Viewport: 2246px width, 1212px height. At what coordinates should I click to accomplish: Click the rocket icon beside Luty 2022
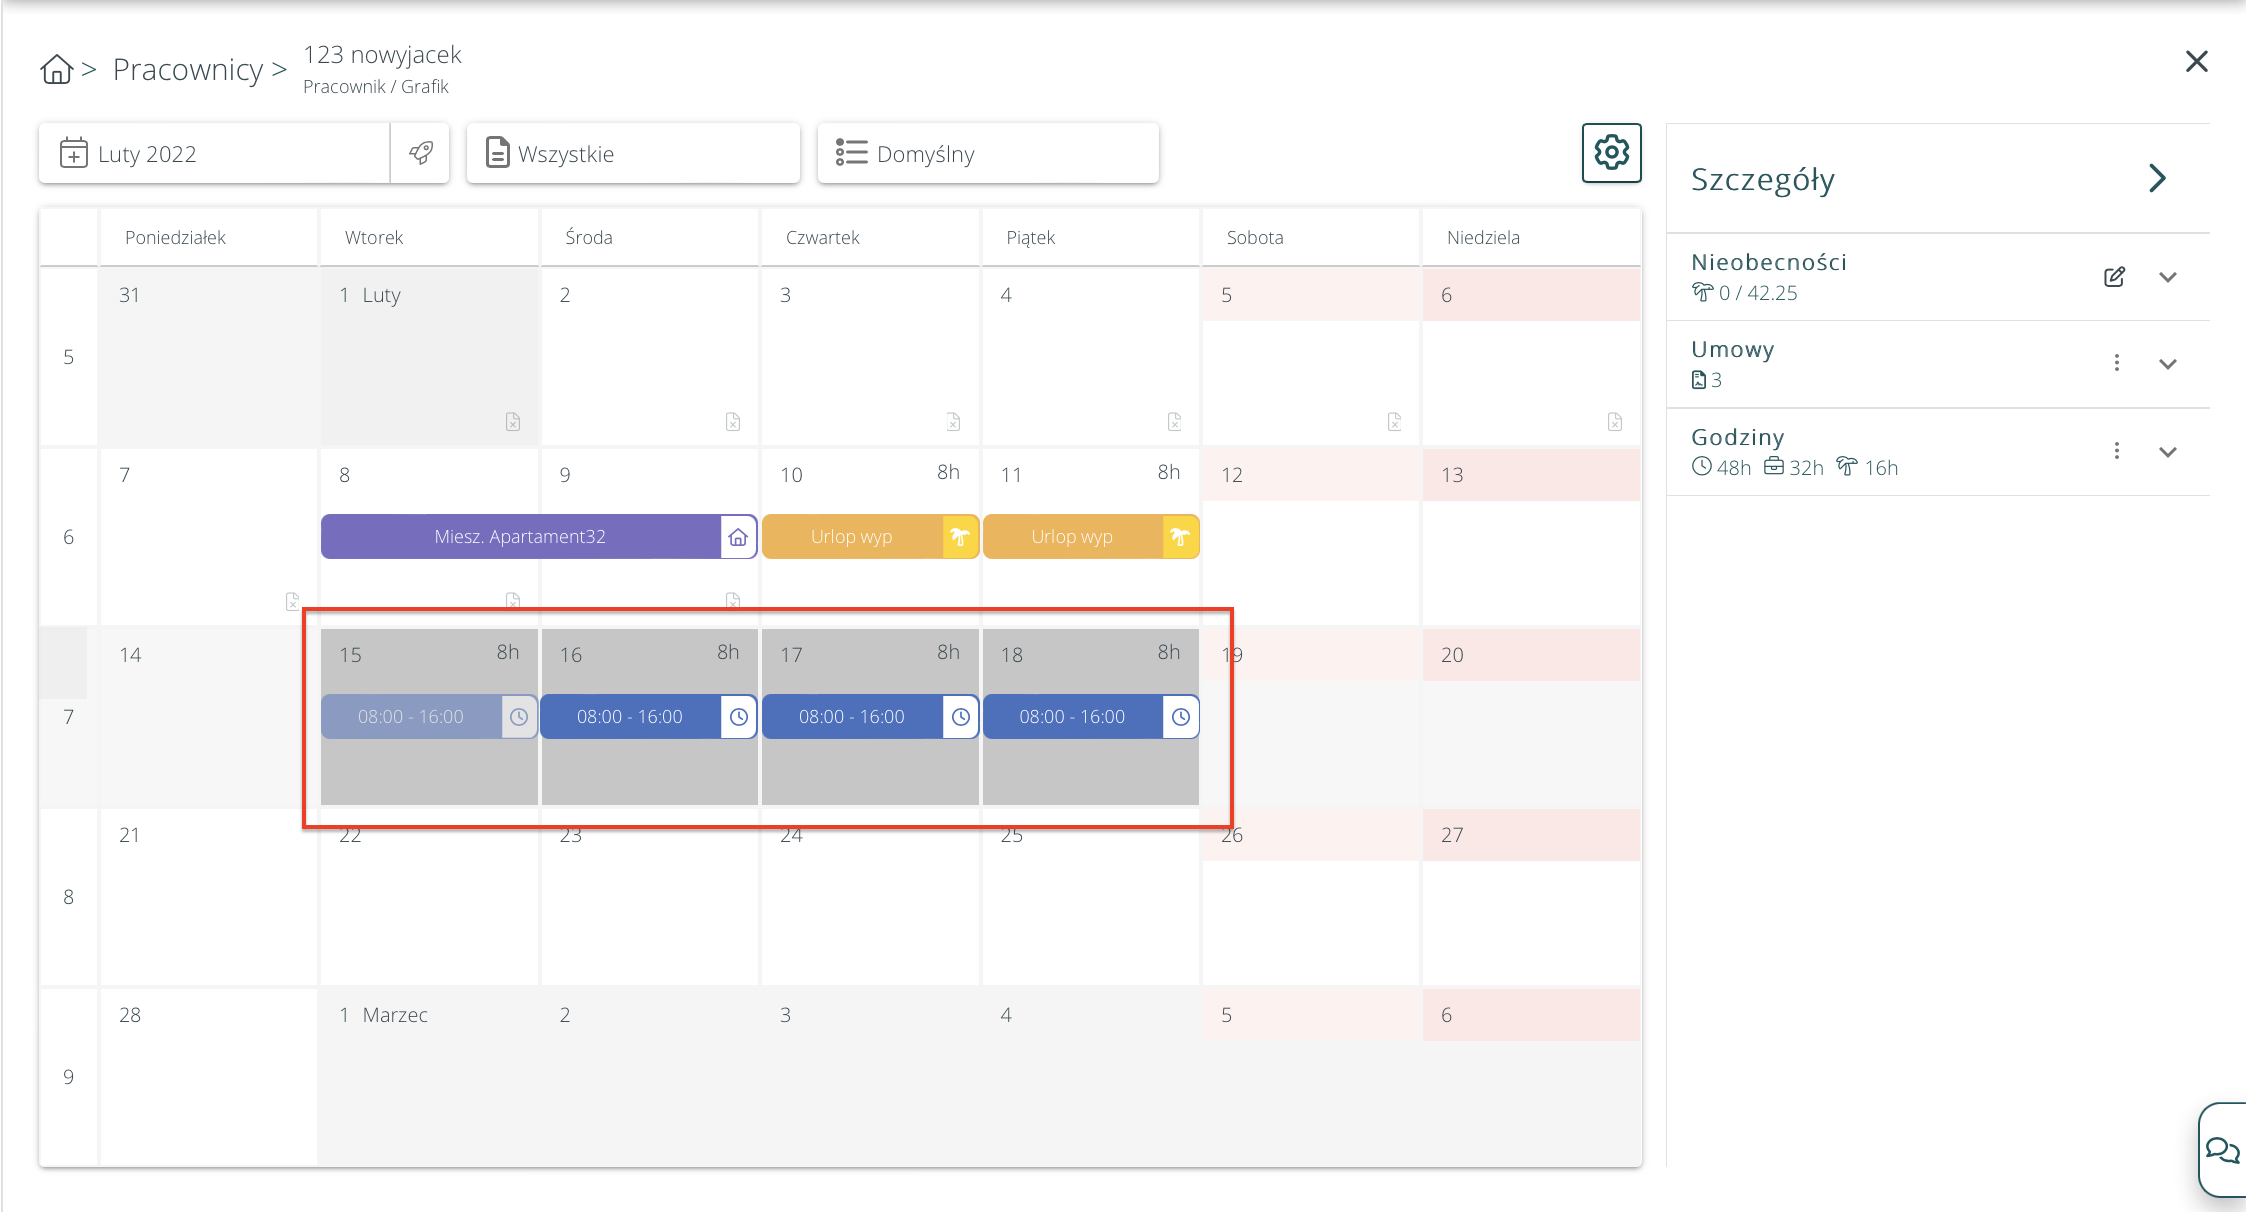click(x=421, y=153)
